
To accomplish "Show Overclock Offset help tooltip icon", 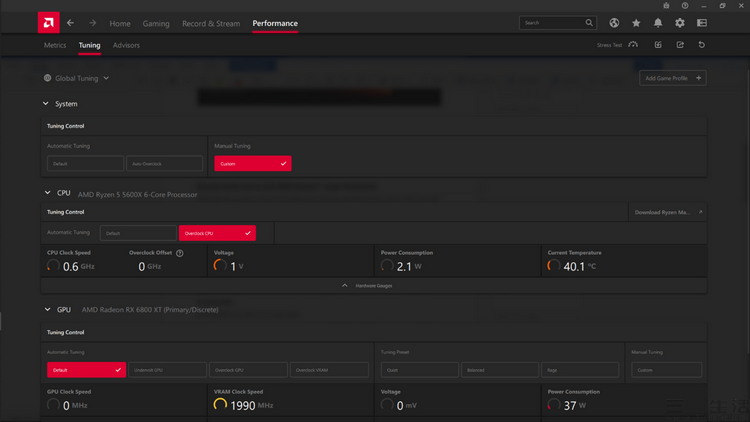I will tap(180, 253).
